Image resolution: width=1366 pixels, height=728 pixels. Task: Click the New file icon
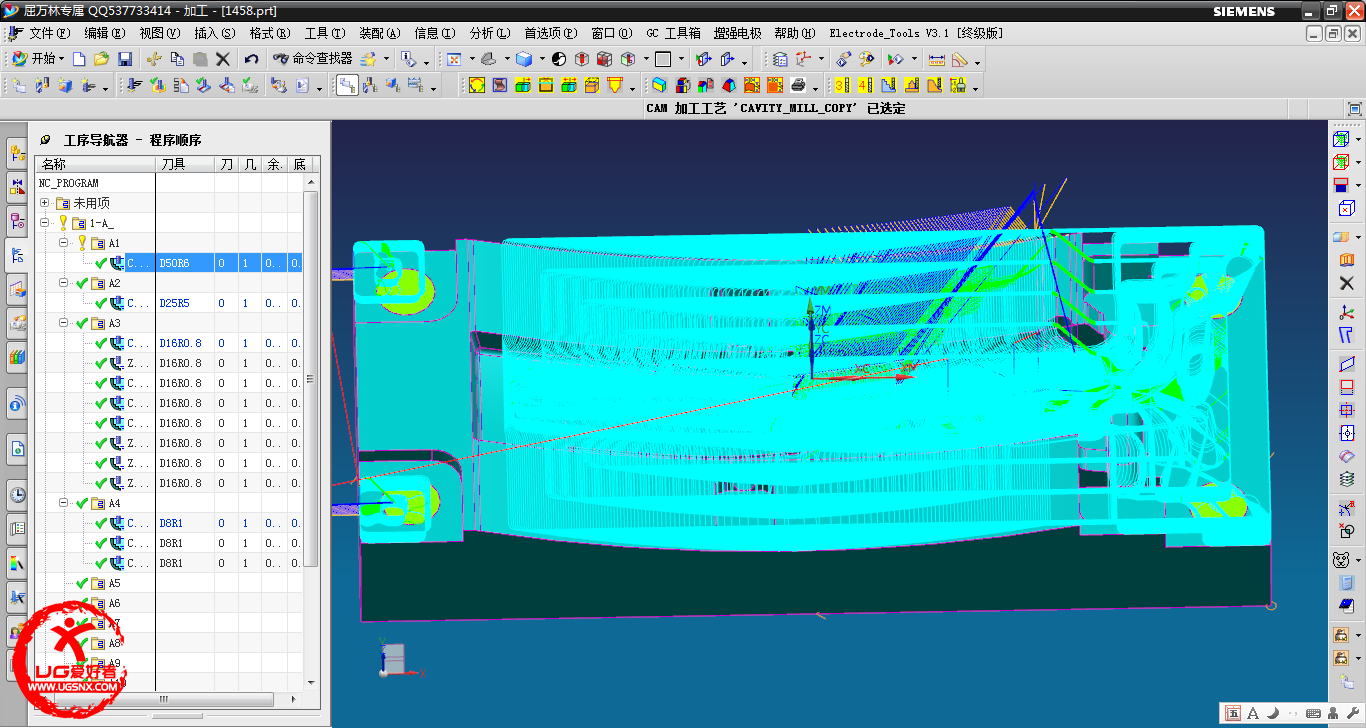pos(79,59)
